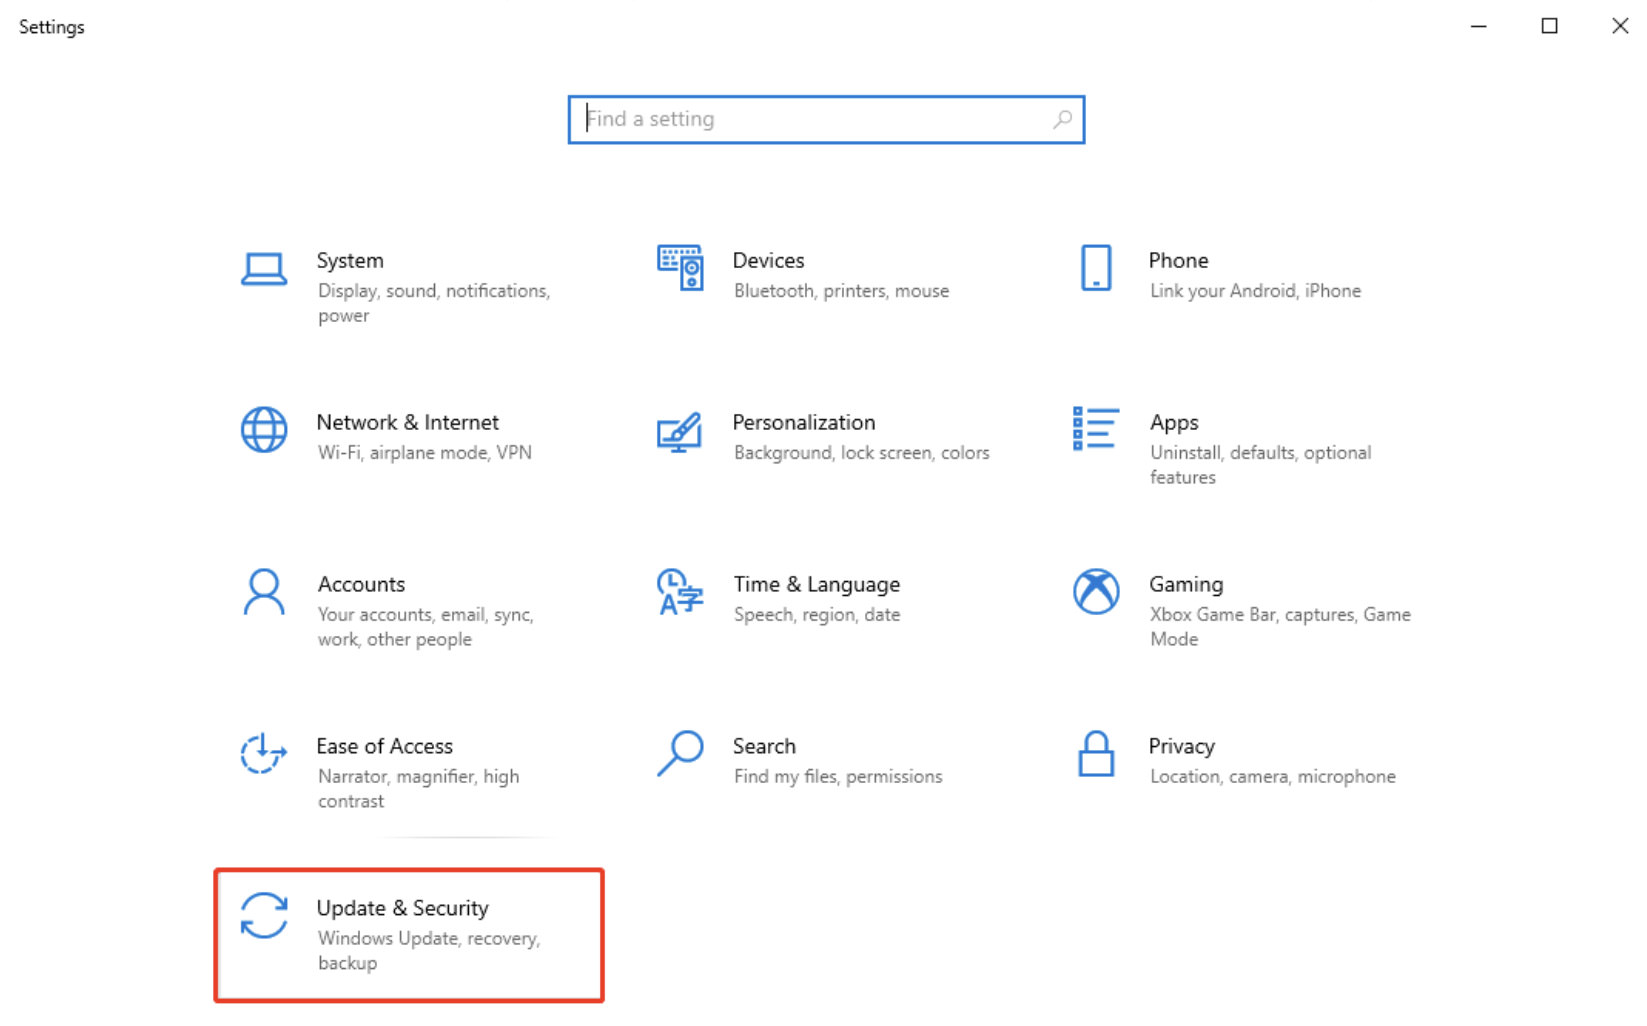Click the System laptop icon
This screenshot has height=1026, width=1647.
264,269
